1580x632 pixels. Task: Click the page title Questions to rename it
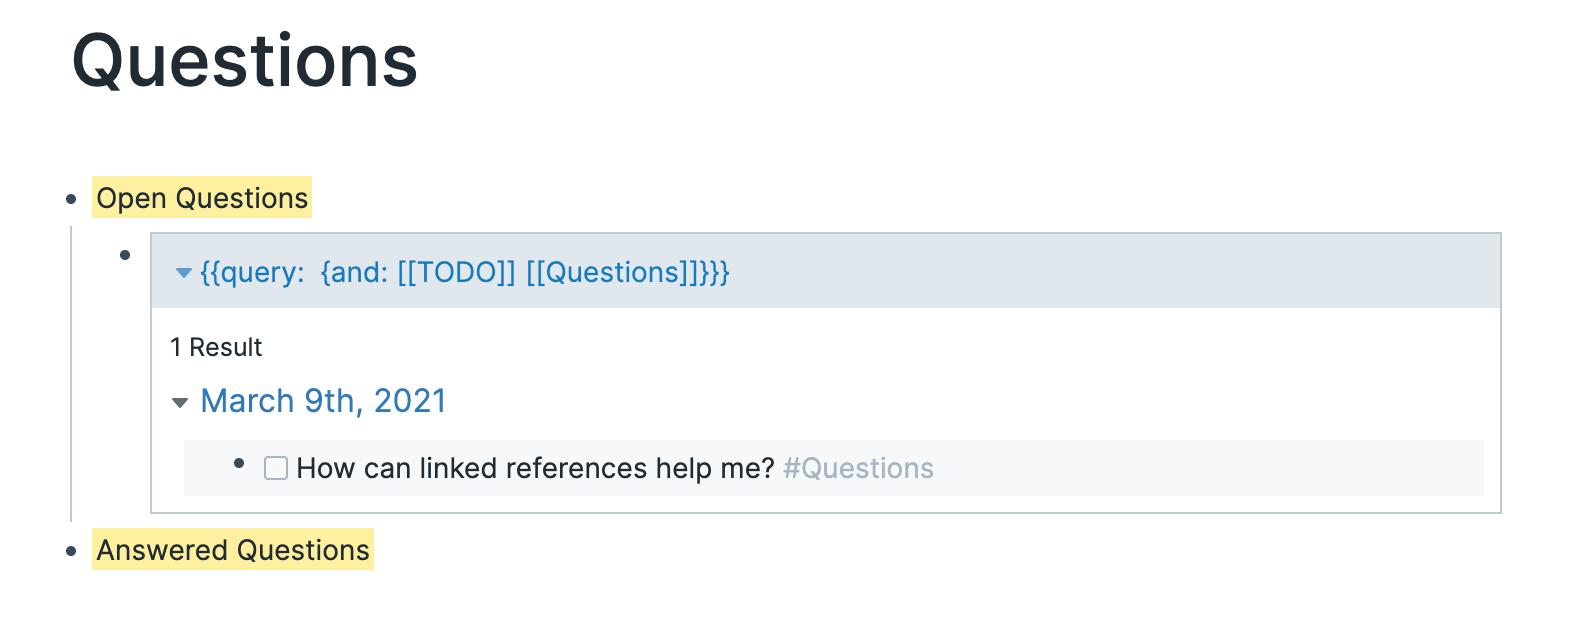point(243,62)
